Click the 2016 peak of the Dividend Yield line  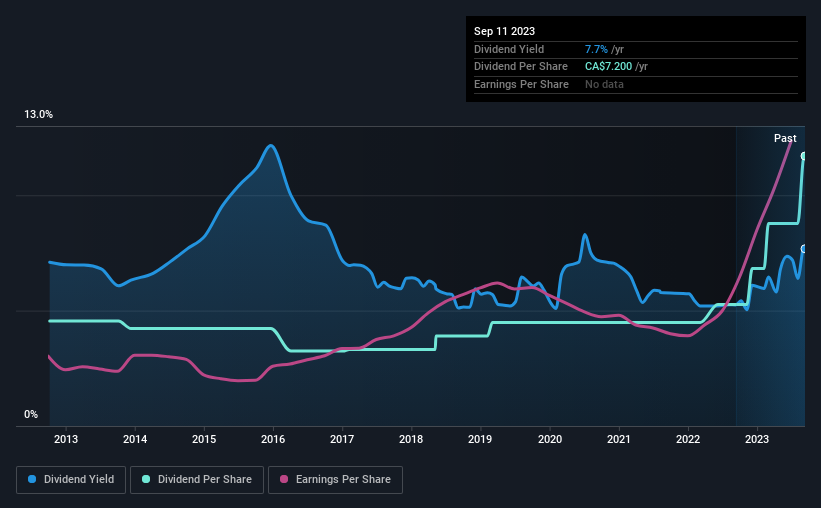271,146
